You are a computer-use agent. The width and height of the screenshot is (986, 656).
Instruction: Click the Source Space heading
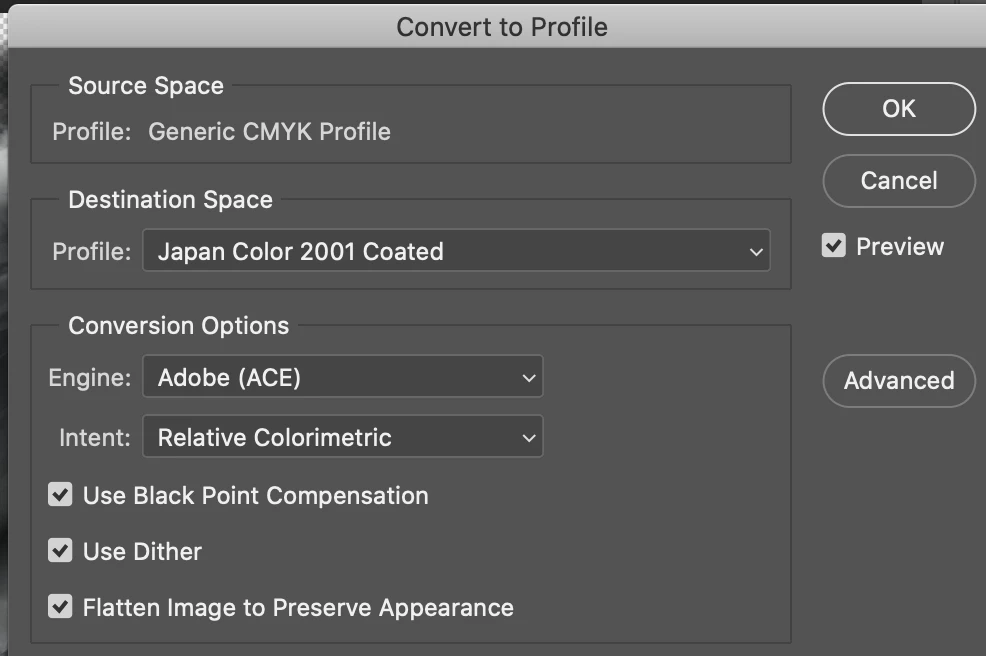click(x=146, y=86)
